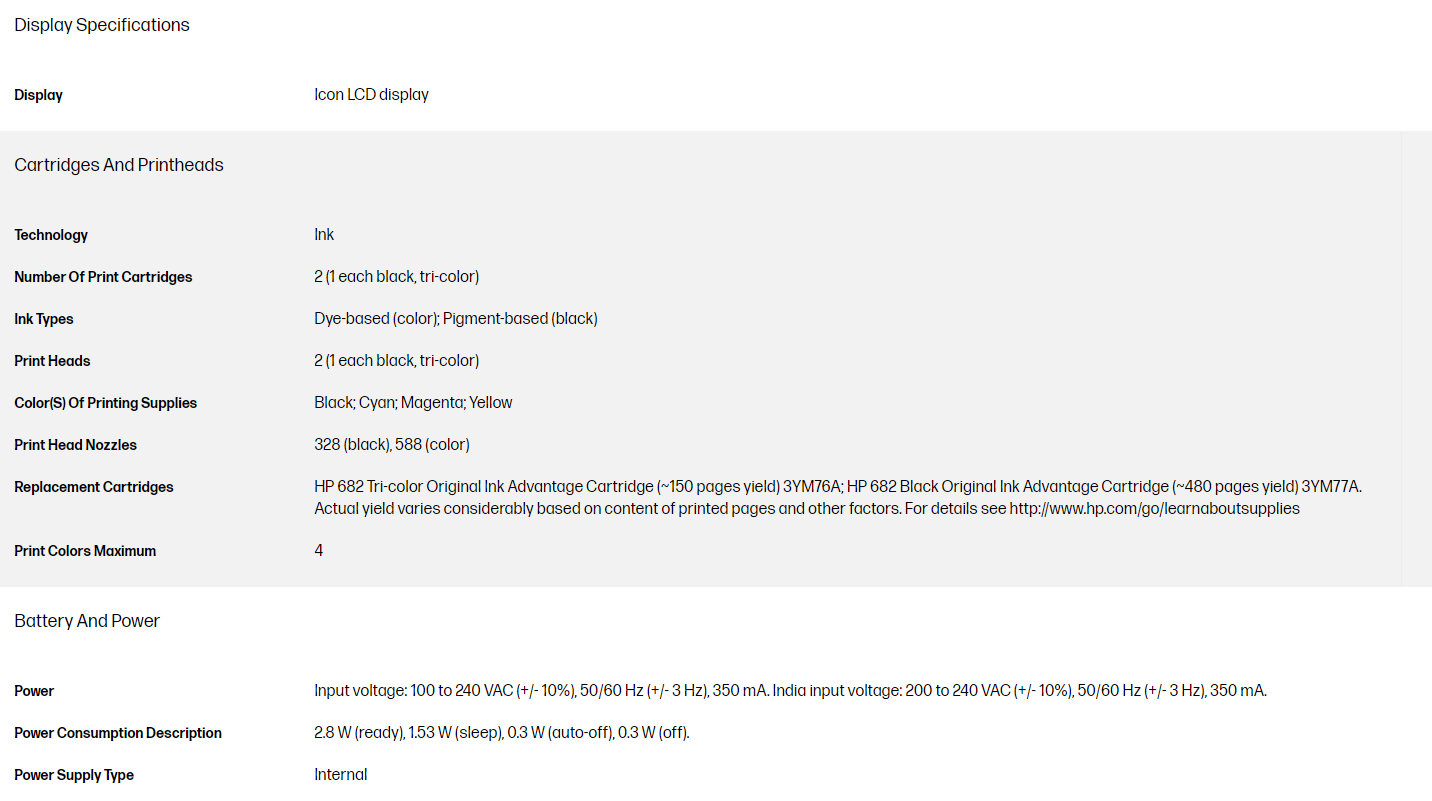Click the Replacement Cartridges label

(x=94, y=487)
